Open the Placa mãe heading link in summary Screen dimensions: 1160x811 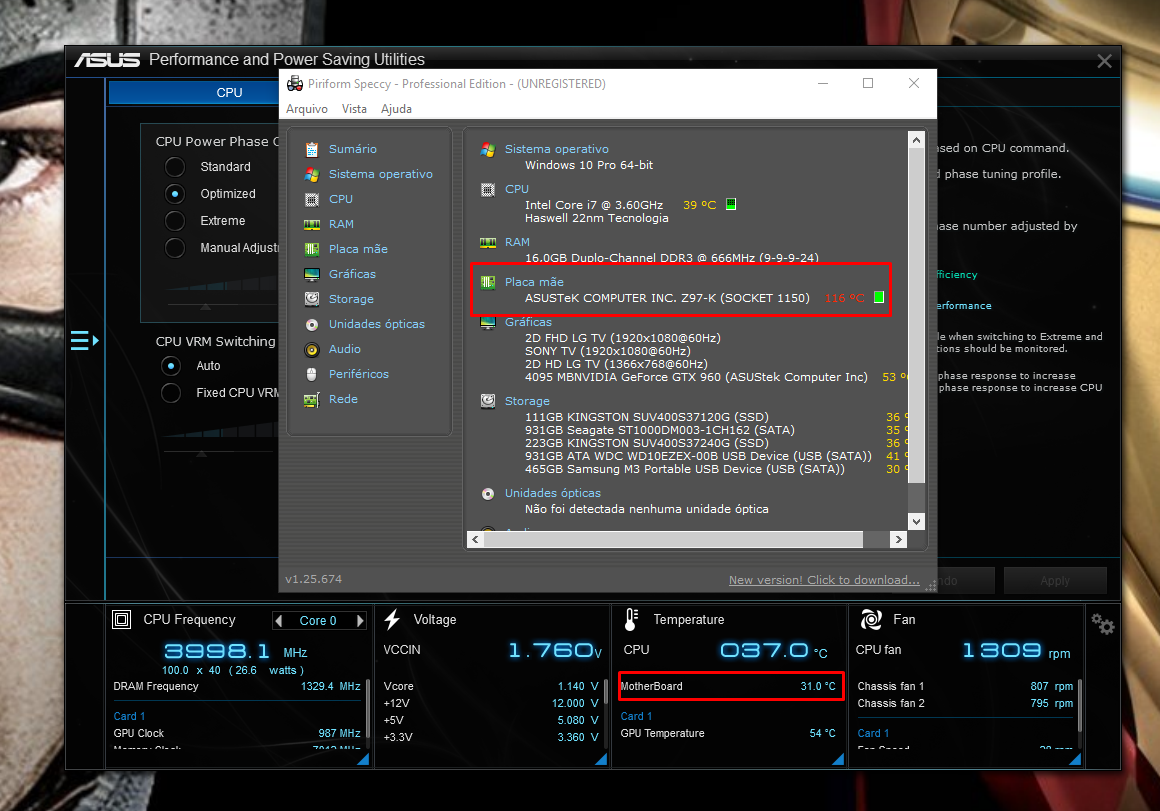tap(534, 282)
